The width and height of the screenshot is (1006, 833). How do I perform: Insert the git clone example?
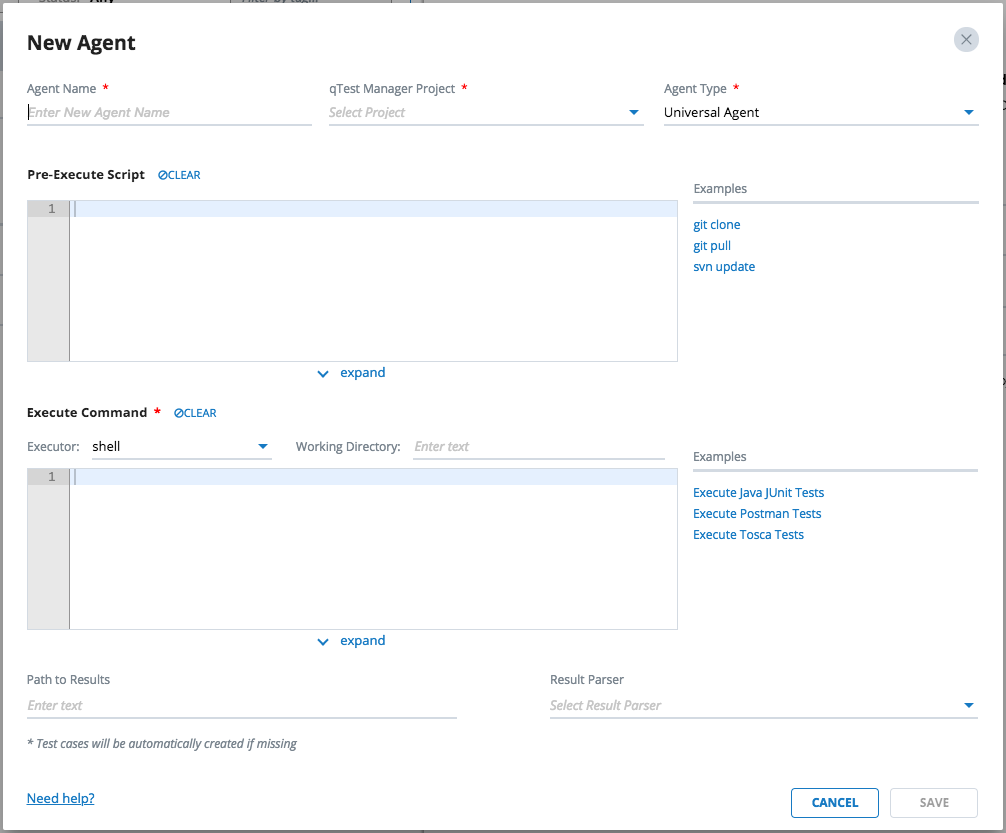point(717,225)
